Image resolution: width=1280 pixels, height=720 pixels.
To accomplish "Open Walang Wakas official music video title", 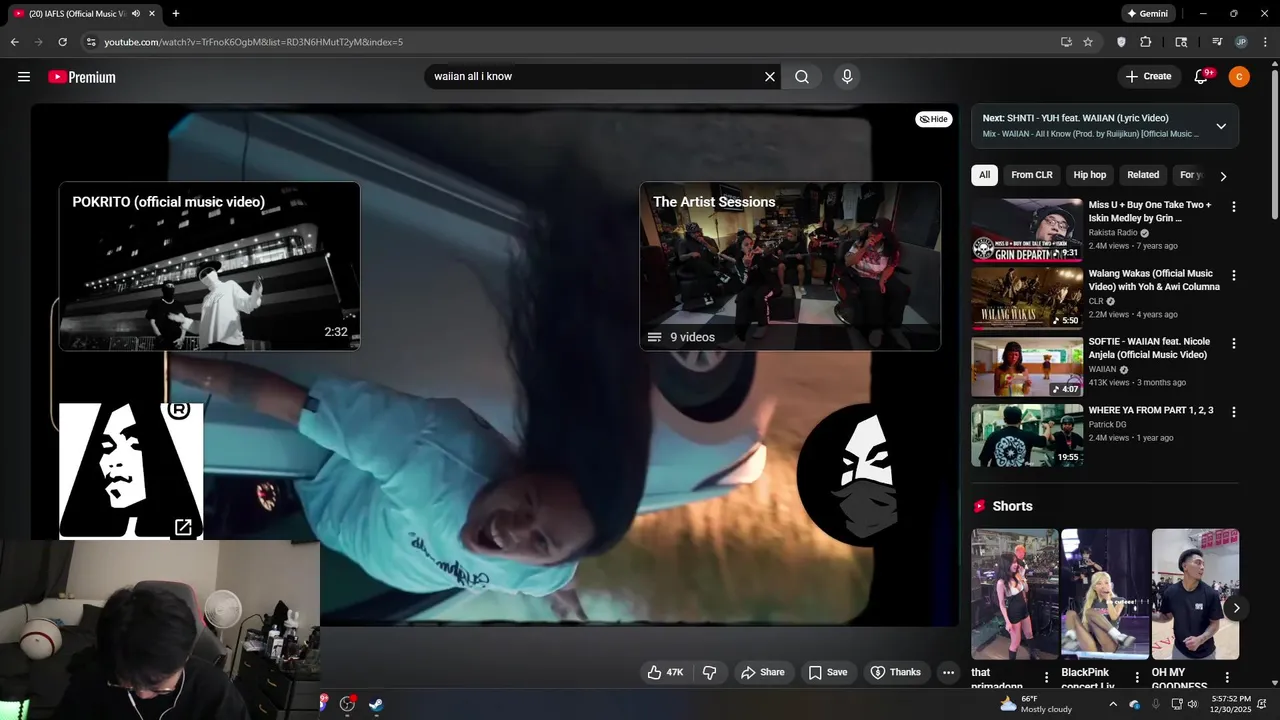I will click(x=1154, y=280).
